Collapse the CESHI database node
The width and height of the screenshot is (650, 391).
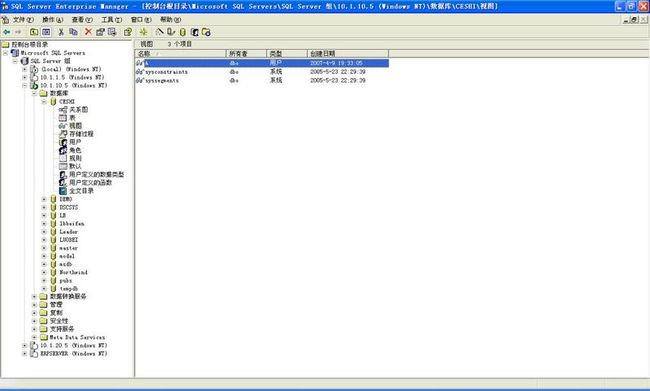click(44, 102)
